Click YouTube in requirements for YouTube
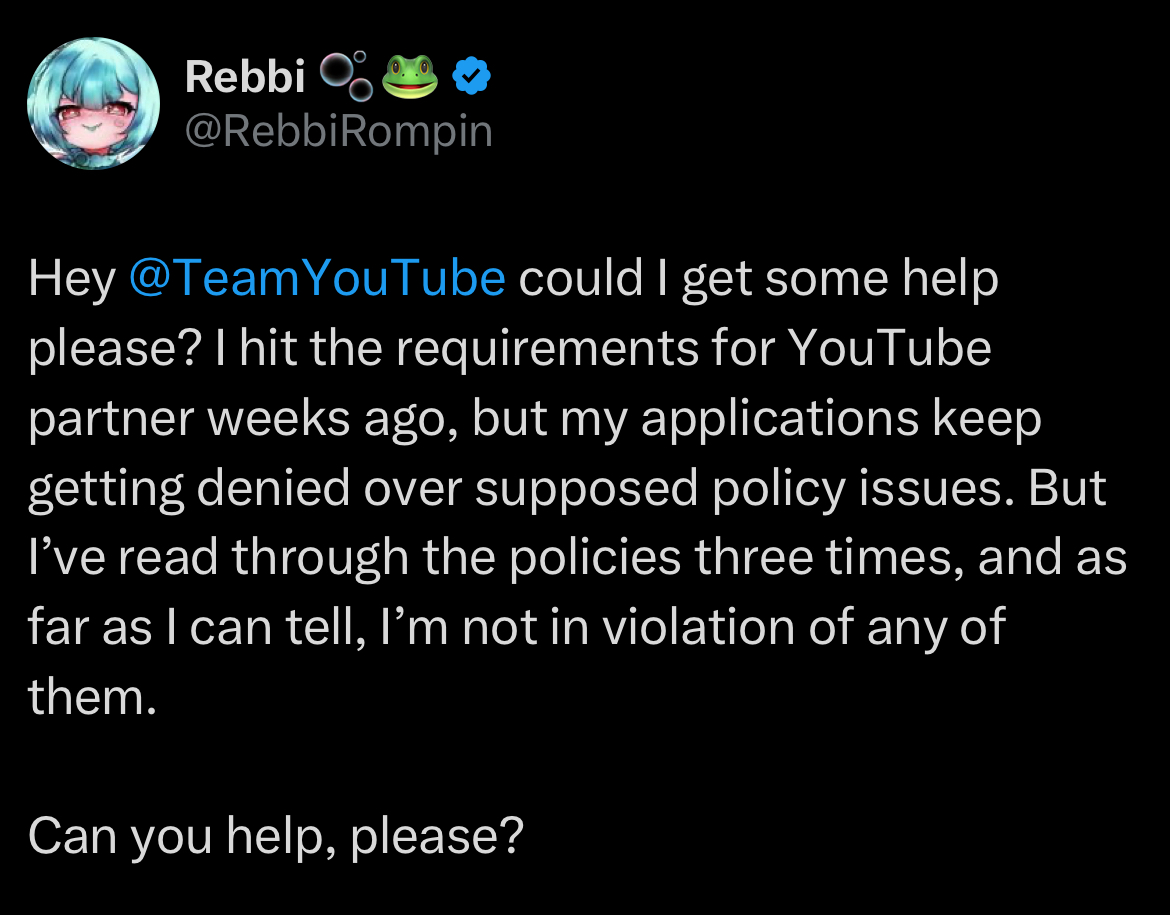Screen dimensions: 1170x915 (889, 348)
